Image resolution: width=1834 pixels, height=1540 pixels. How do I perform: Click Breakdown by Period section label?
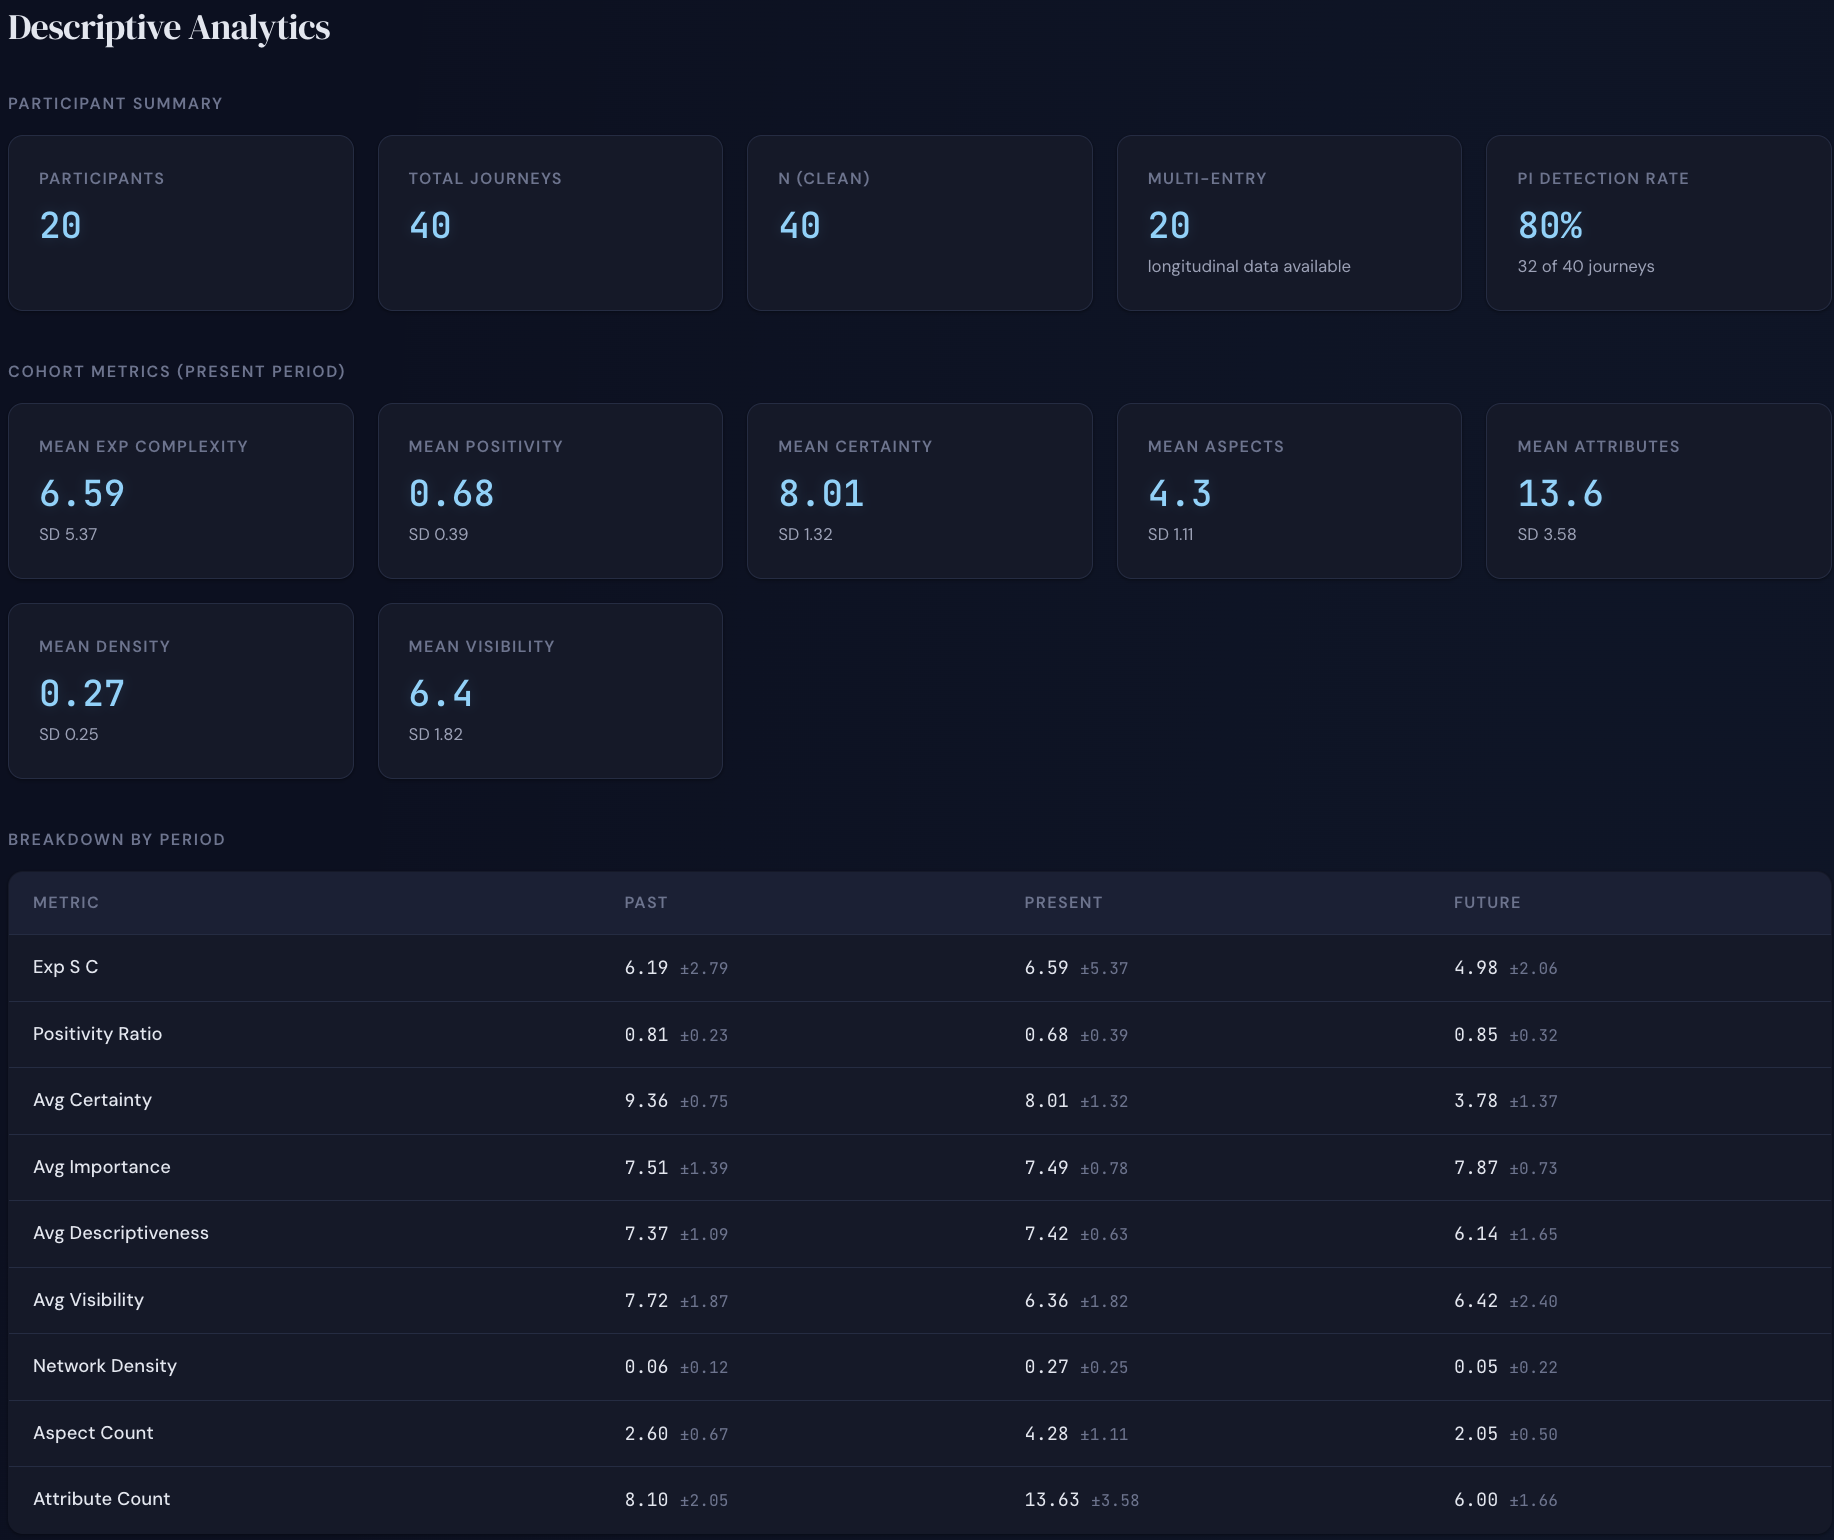pos(117,840)
